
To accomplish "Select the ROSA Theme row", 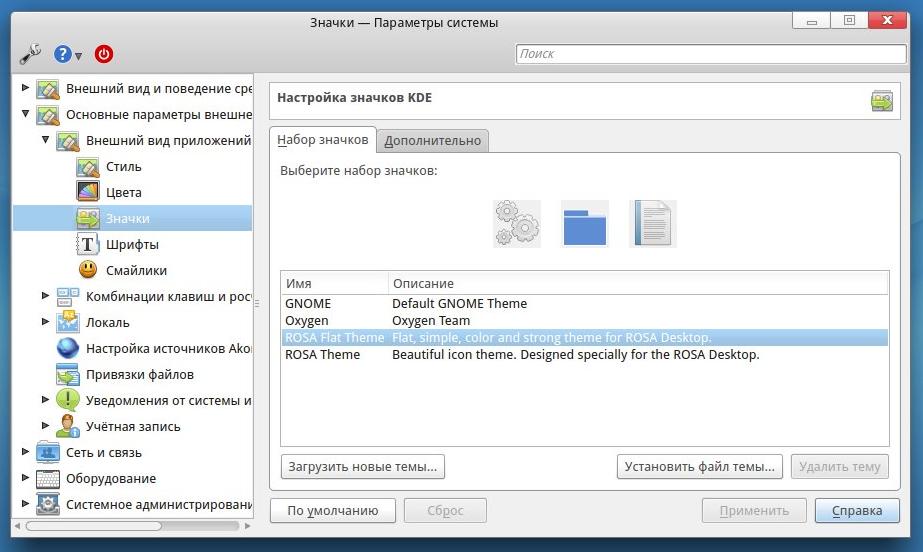I will [585, 355].
